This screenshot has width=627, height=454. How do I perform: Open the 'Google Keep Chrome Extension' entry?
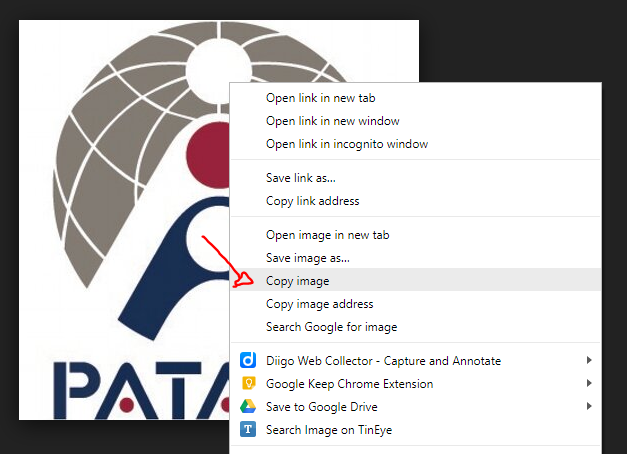click(416, 384)
